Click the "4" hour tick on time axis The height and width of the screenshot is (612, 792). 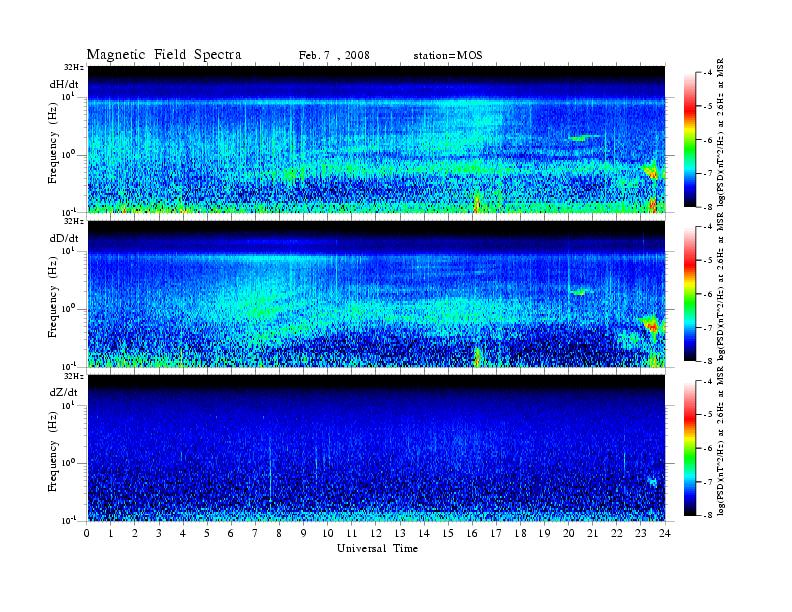point(183,533)
